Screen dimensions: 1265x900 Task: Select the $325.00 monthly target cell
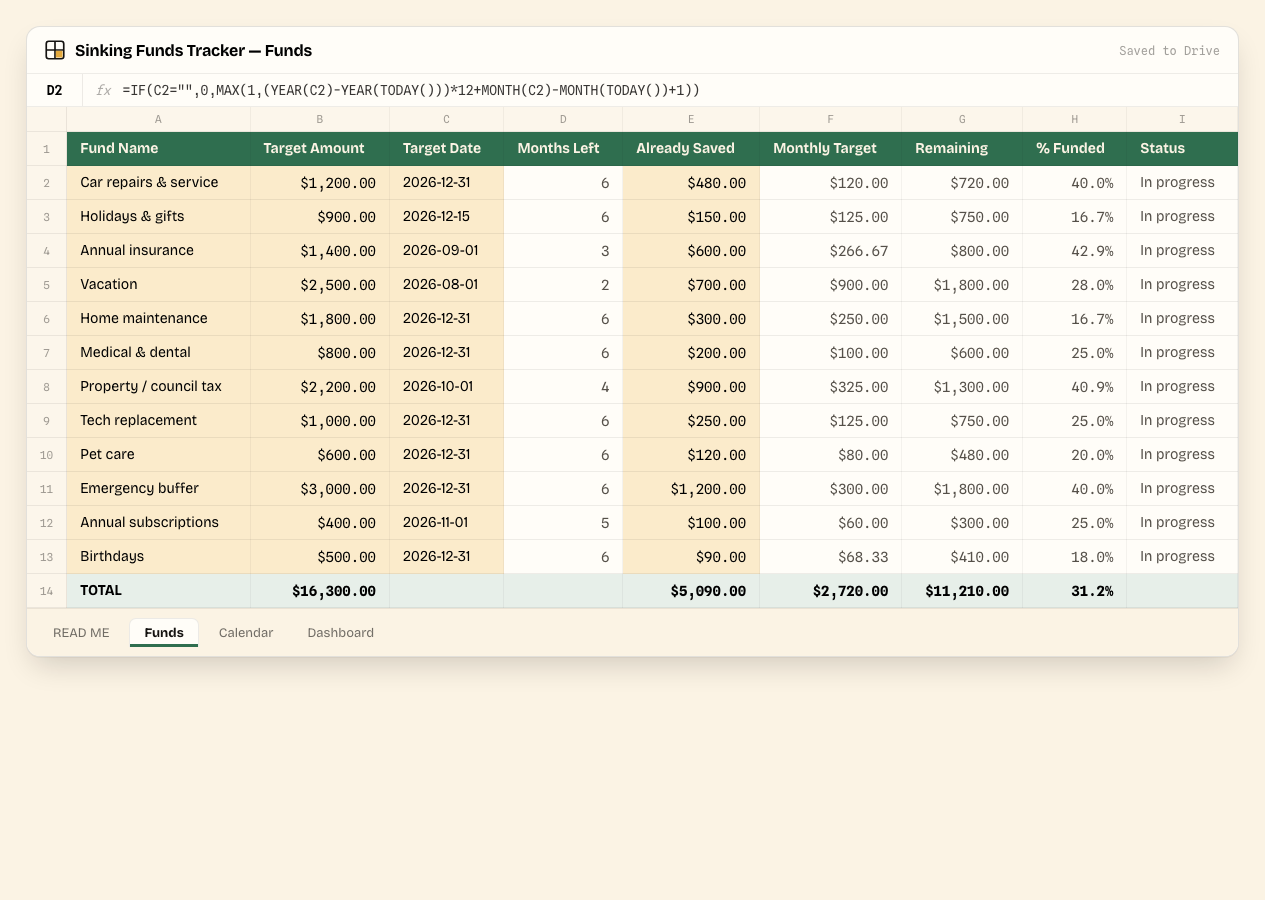pyautogui.click(x=831, y=387)
